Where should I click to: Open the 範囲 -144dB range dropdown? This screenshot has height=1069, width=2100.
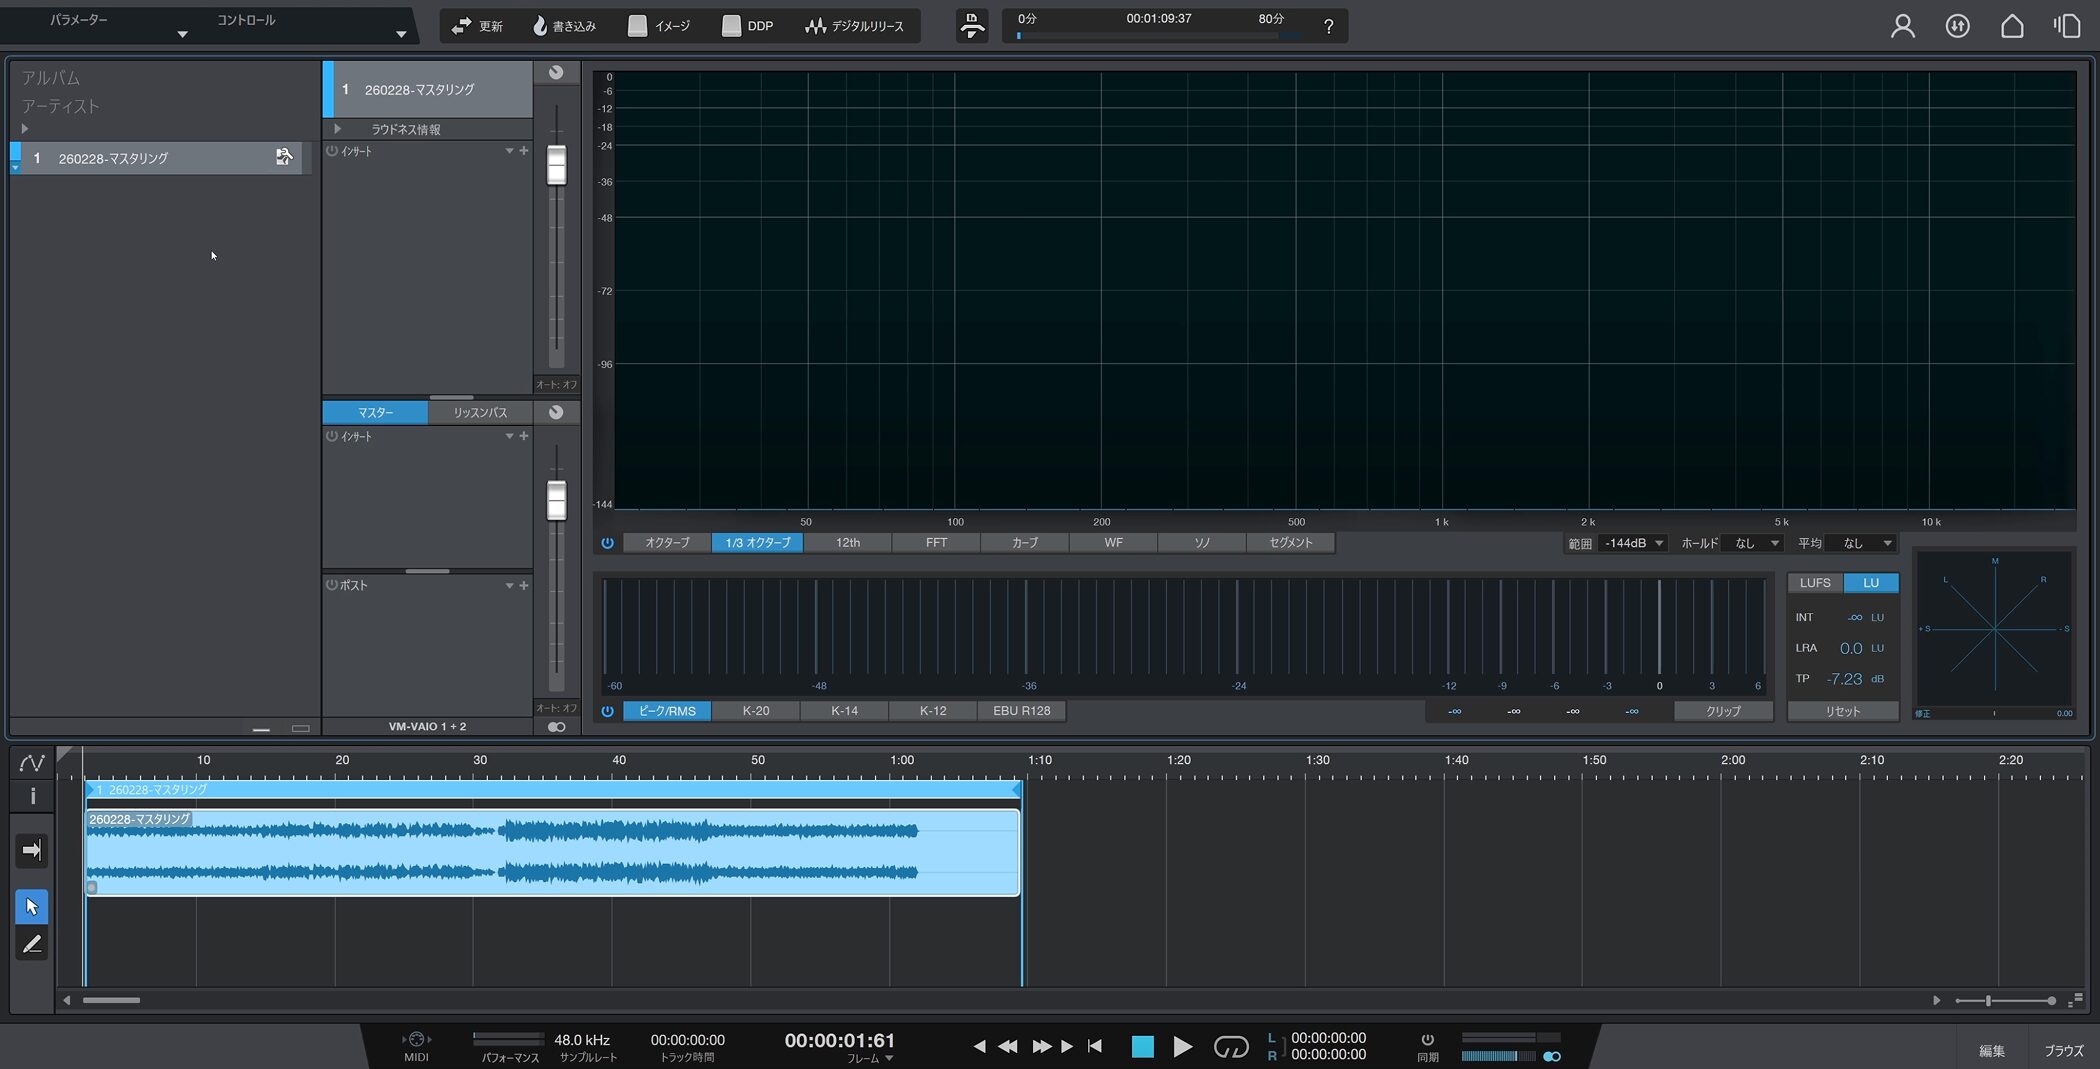tap(1633, 543)
